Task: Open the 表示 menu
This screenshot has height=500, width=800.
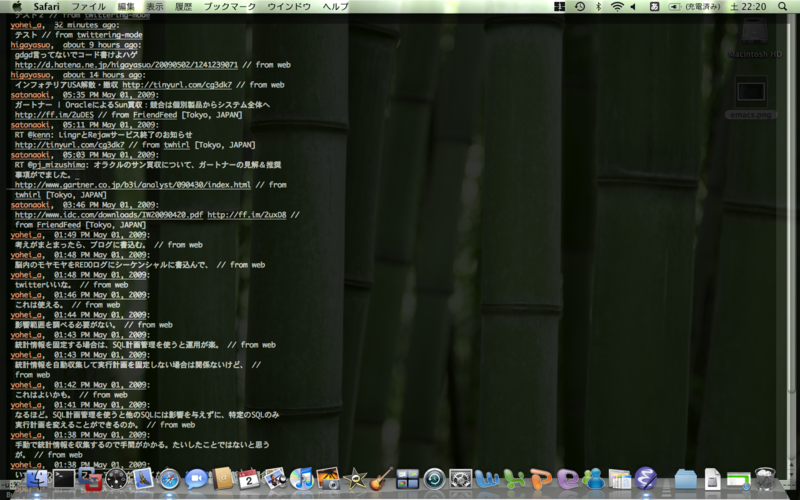Action: click(155, 7)
